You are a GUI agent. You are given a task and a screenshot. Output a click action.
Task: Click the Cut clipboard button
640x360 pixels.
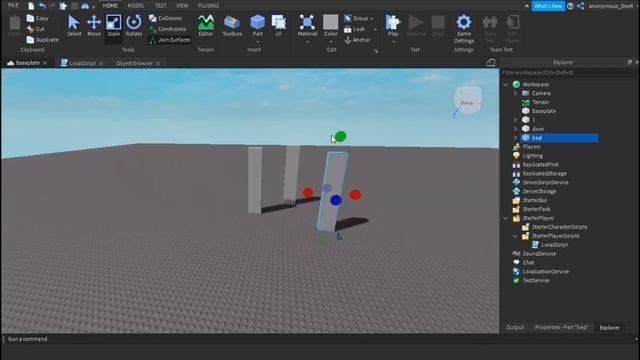pyautogui.click(x=36, y=29)
